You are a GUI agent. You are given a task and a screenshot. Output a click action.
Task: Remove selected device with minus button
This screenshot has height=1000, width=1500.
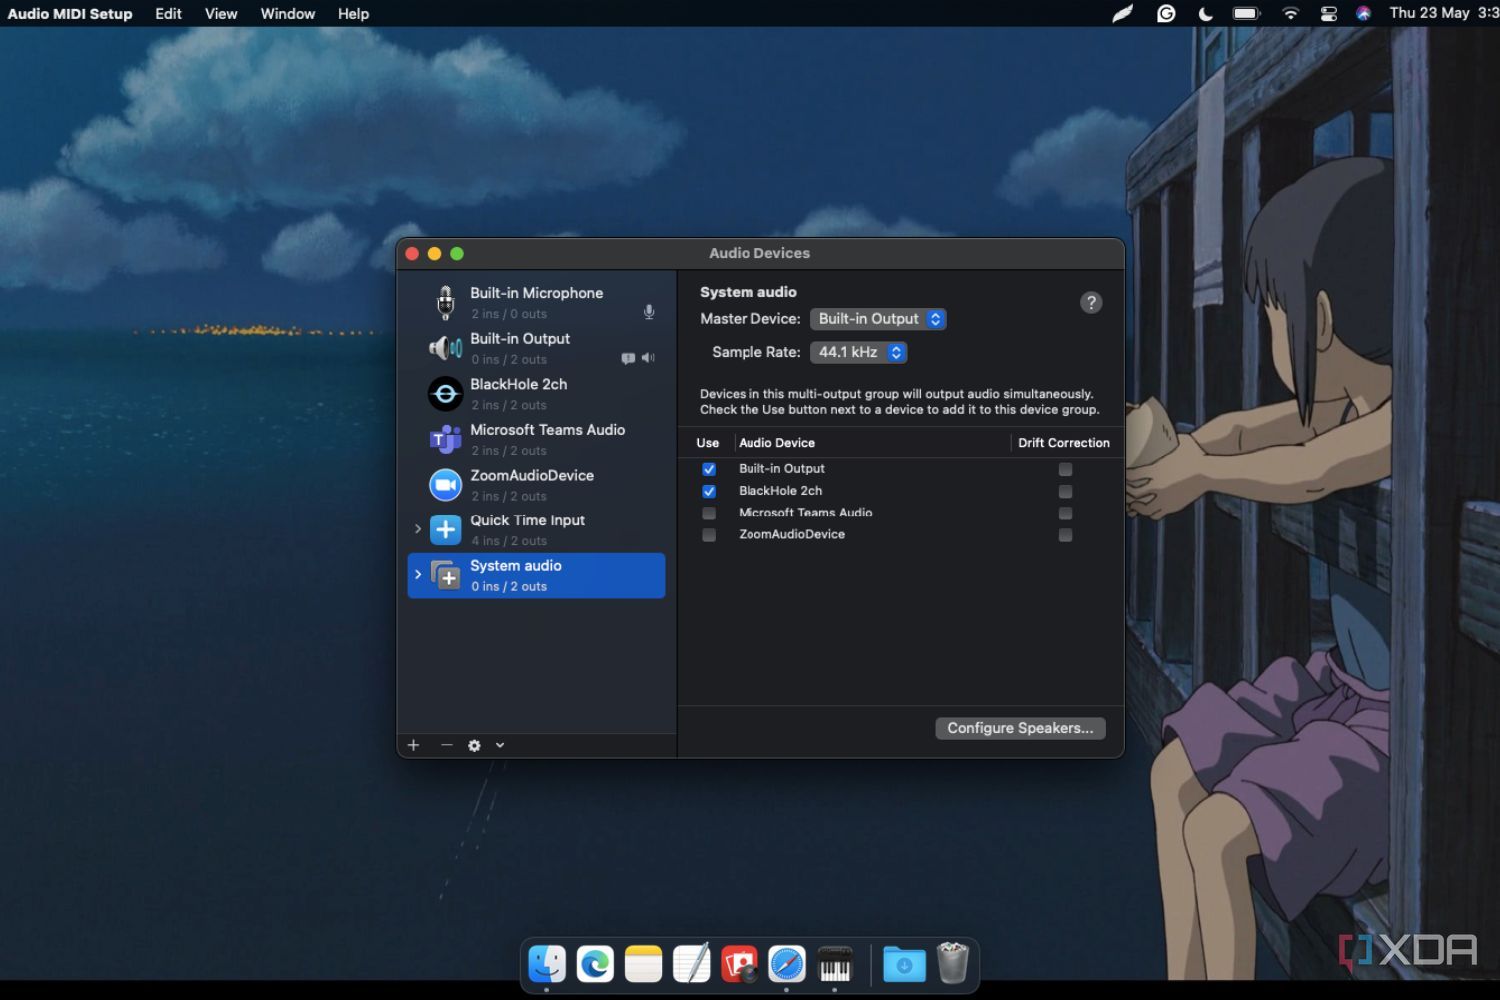click(x=446, y=745)
